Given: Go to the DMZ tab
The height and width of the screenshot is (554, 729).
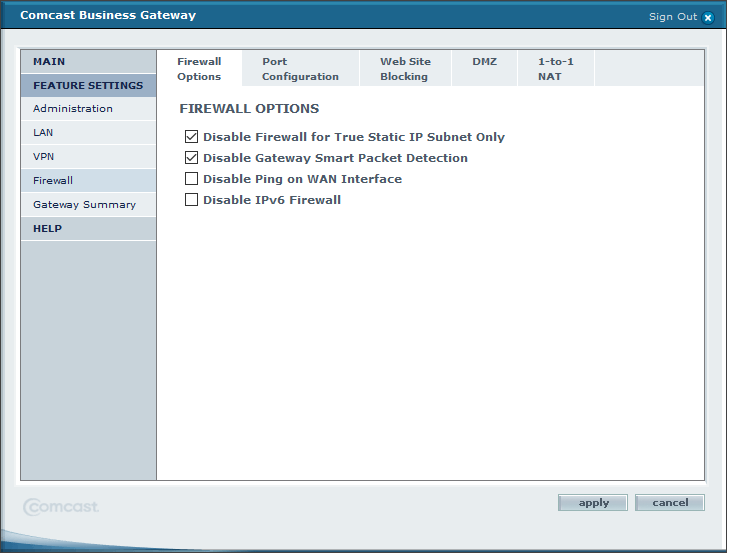Looking at the screenshot, I should [x=484, y=69].
